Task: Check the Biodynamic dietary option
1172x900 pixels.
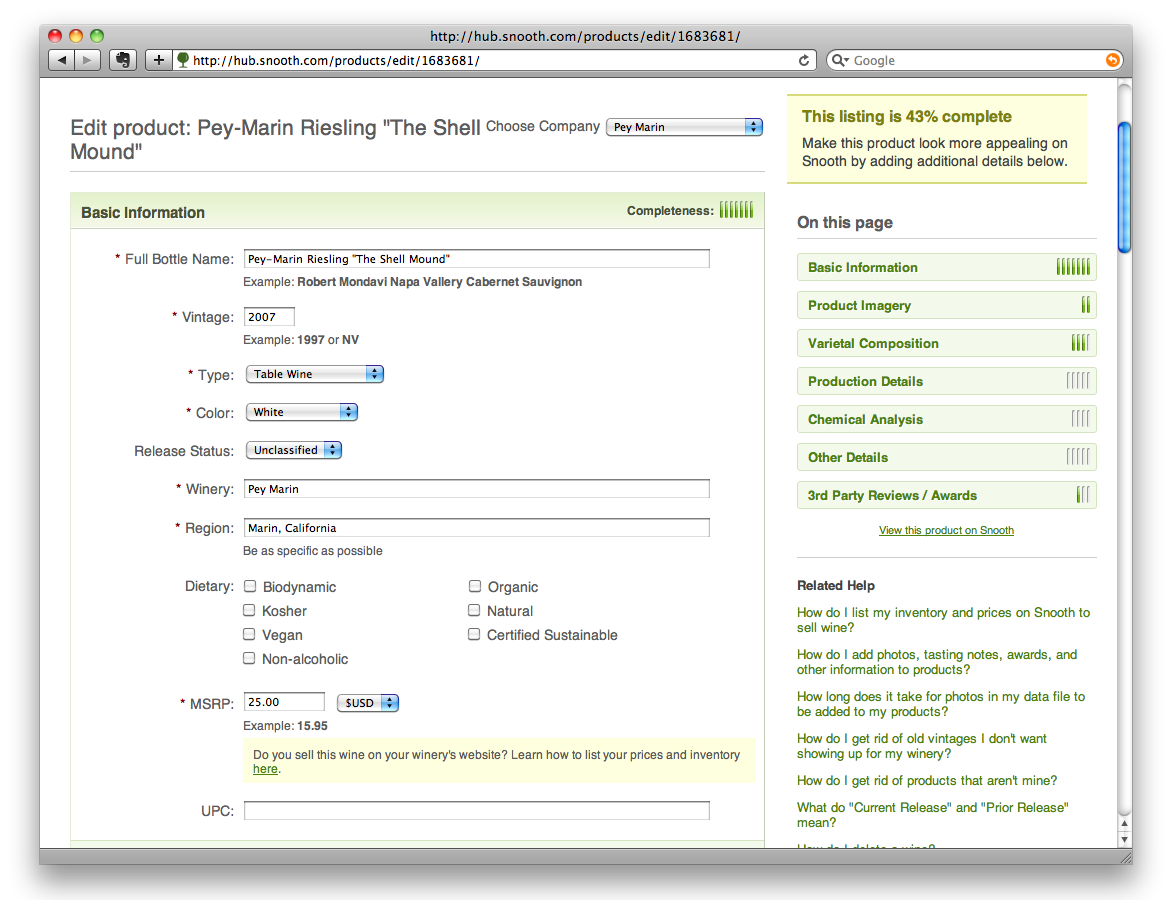Action: (x=250, y=587)
